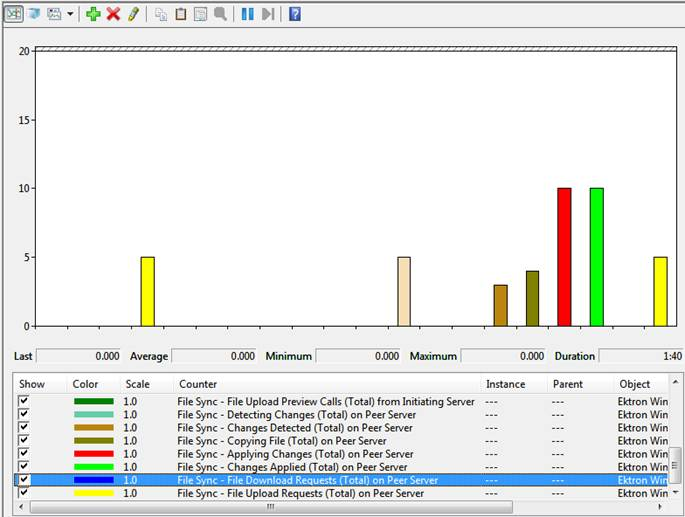685x517 pixels.
Task: Click bright green swatch of Changes Applied row
Action: [x=94, y=467]
